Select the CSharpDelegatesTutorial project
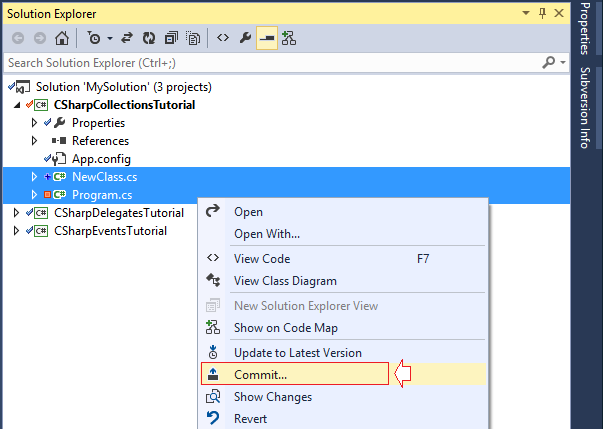603x429 pixels. point(119,213)
